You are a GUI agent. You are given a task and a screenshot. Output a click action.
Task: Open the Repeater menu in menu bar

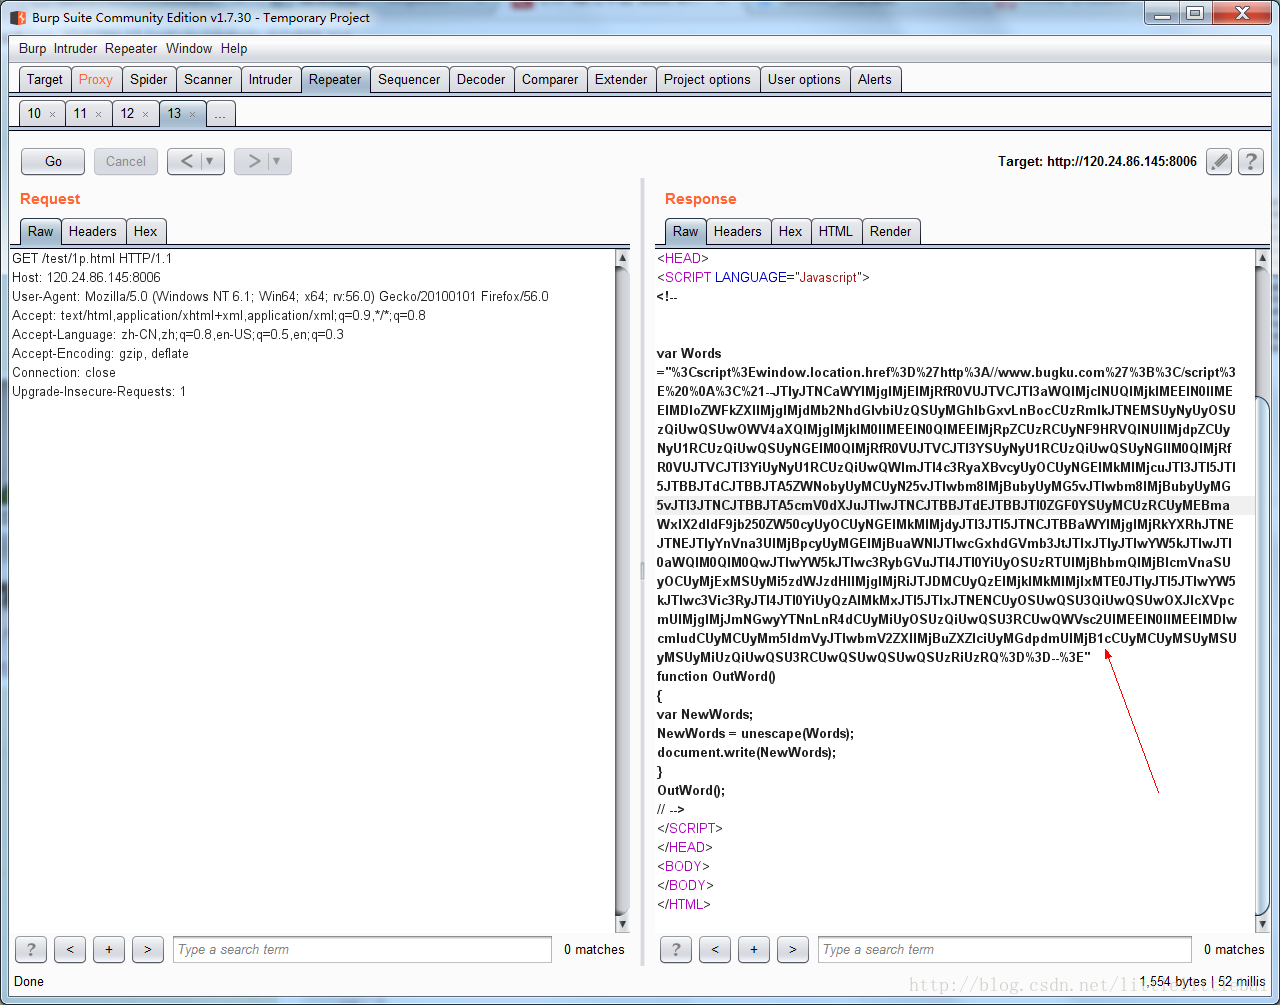coord(131,48)
